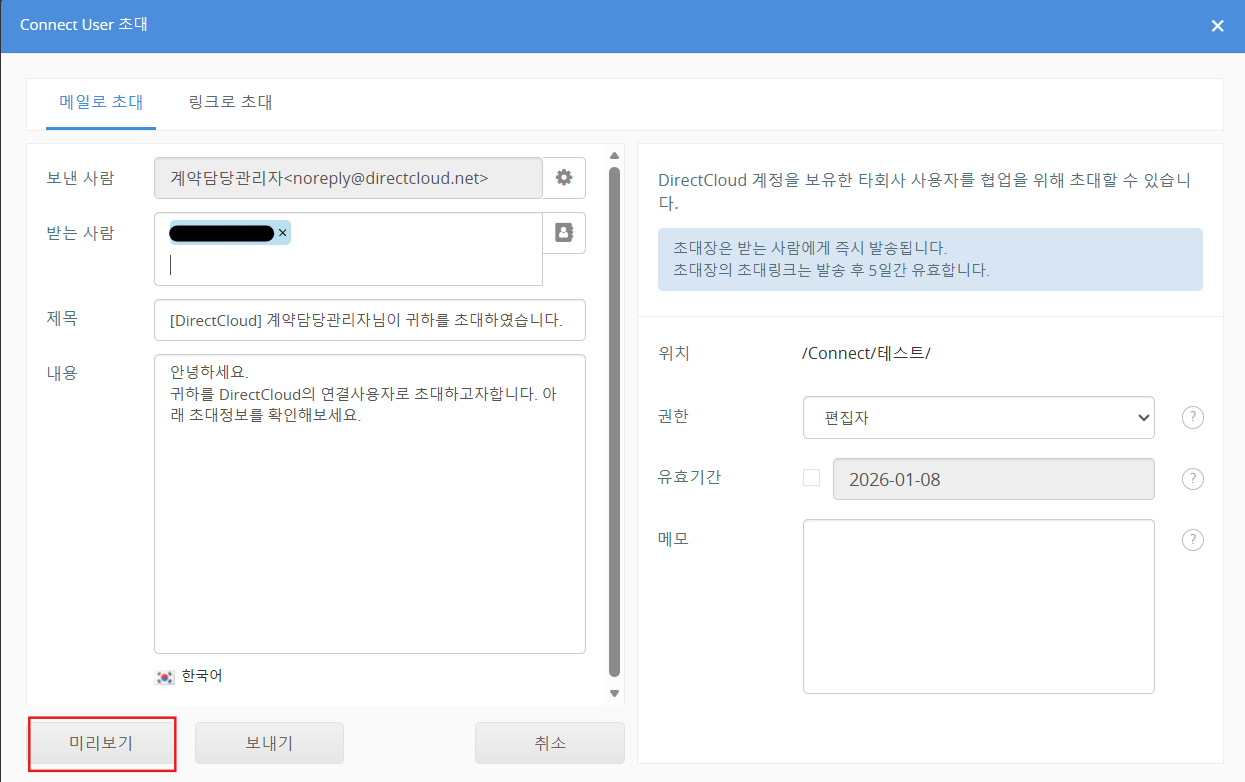The height and width of the screenshot is (782, 1245).
Task: Select the 메일로 초대 tab
Action: pyautogui.click(x=101, y=102)
